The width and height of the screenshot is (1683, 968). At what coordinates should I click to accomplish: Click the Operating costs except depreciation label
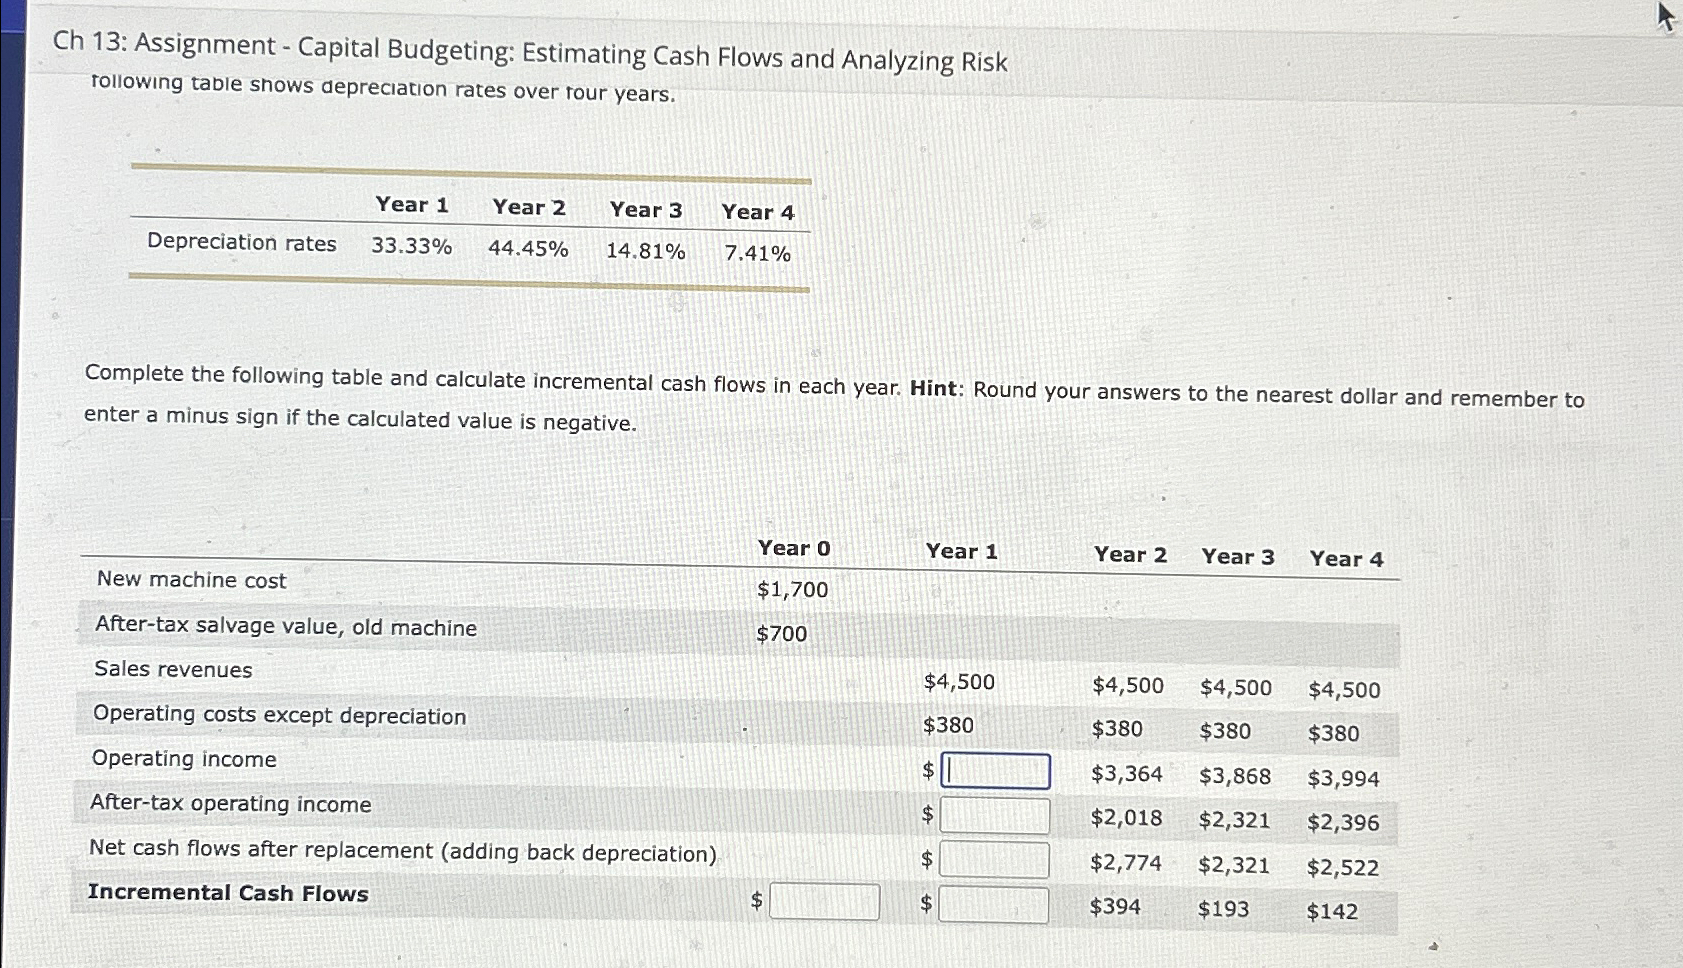tap(279, 715)
